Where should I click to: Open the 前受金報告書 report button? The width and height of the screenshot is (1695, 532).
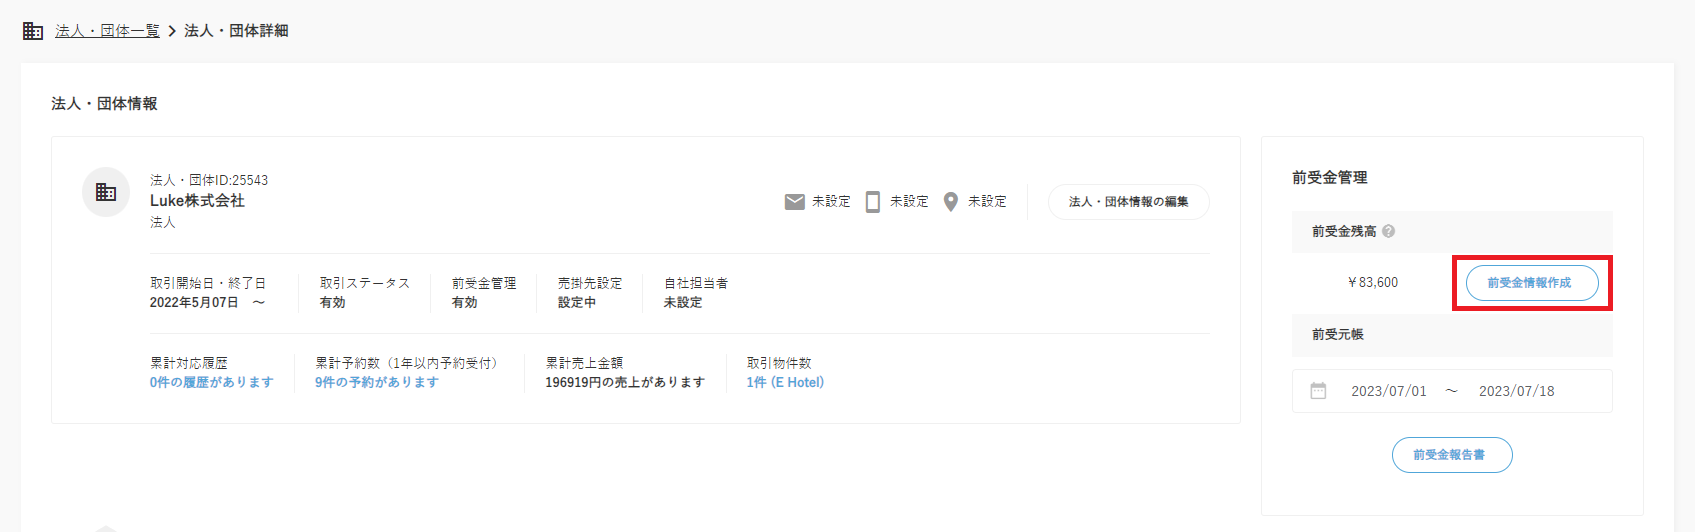1451,455
